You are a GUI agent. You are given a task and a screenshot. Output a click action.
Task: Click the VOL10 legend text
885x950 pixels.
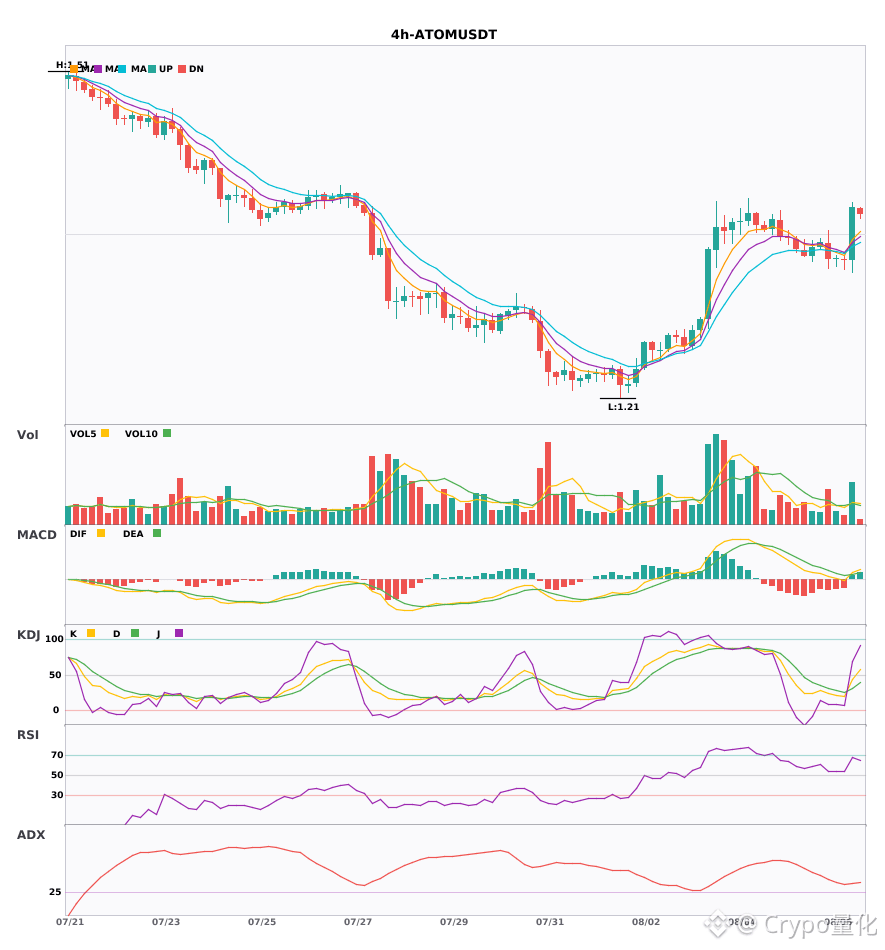point(141,434)
